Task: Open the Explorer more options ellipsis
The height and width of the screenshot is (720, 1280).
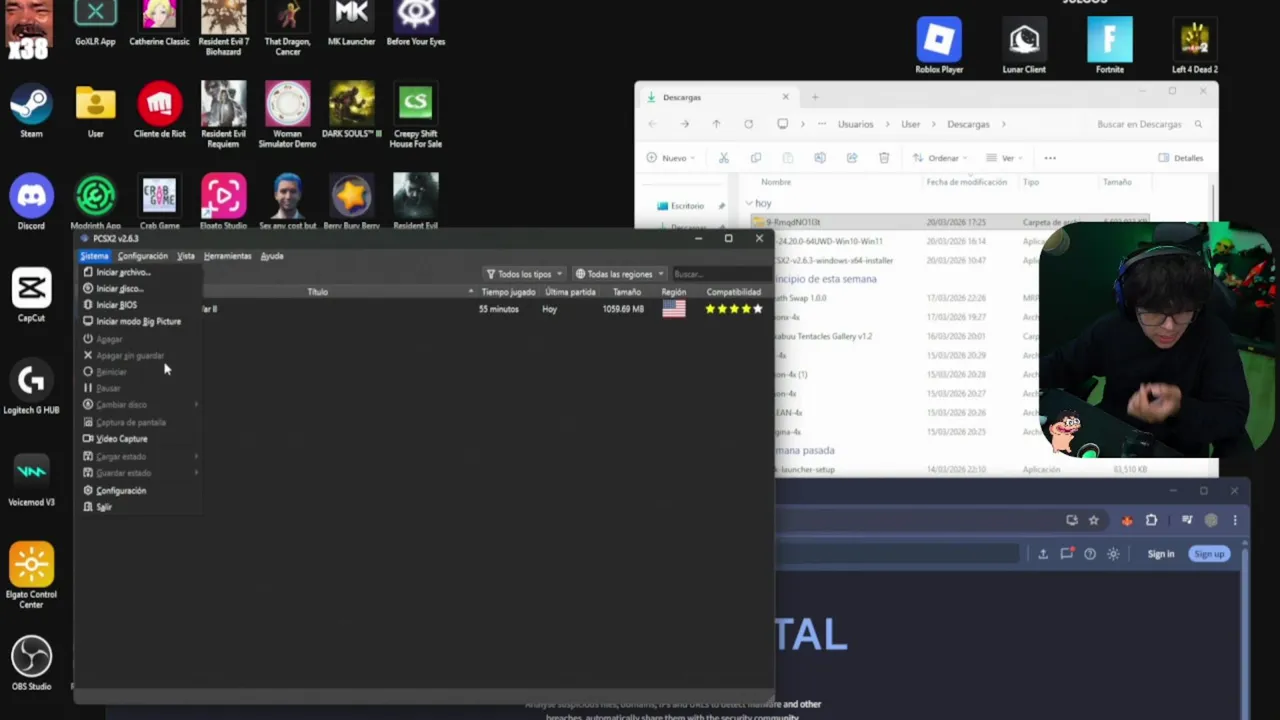Action: pos(1050,158)
